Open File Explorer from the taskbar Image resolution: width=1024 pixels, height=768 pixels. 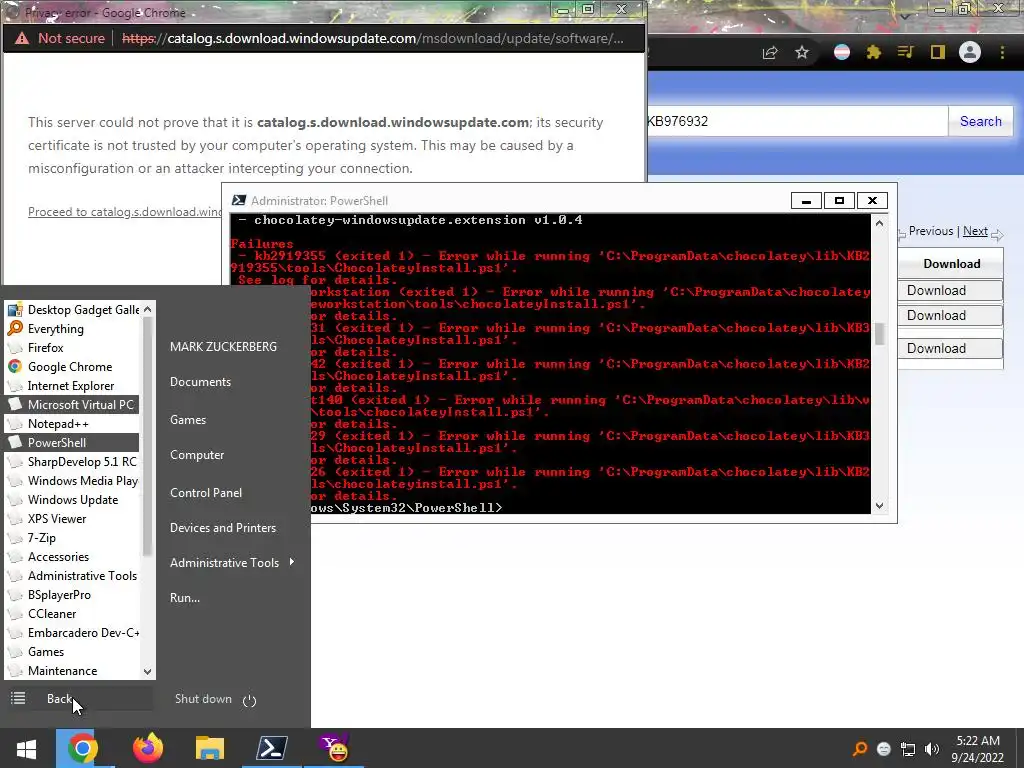210,748
